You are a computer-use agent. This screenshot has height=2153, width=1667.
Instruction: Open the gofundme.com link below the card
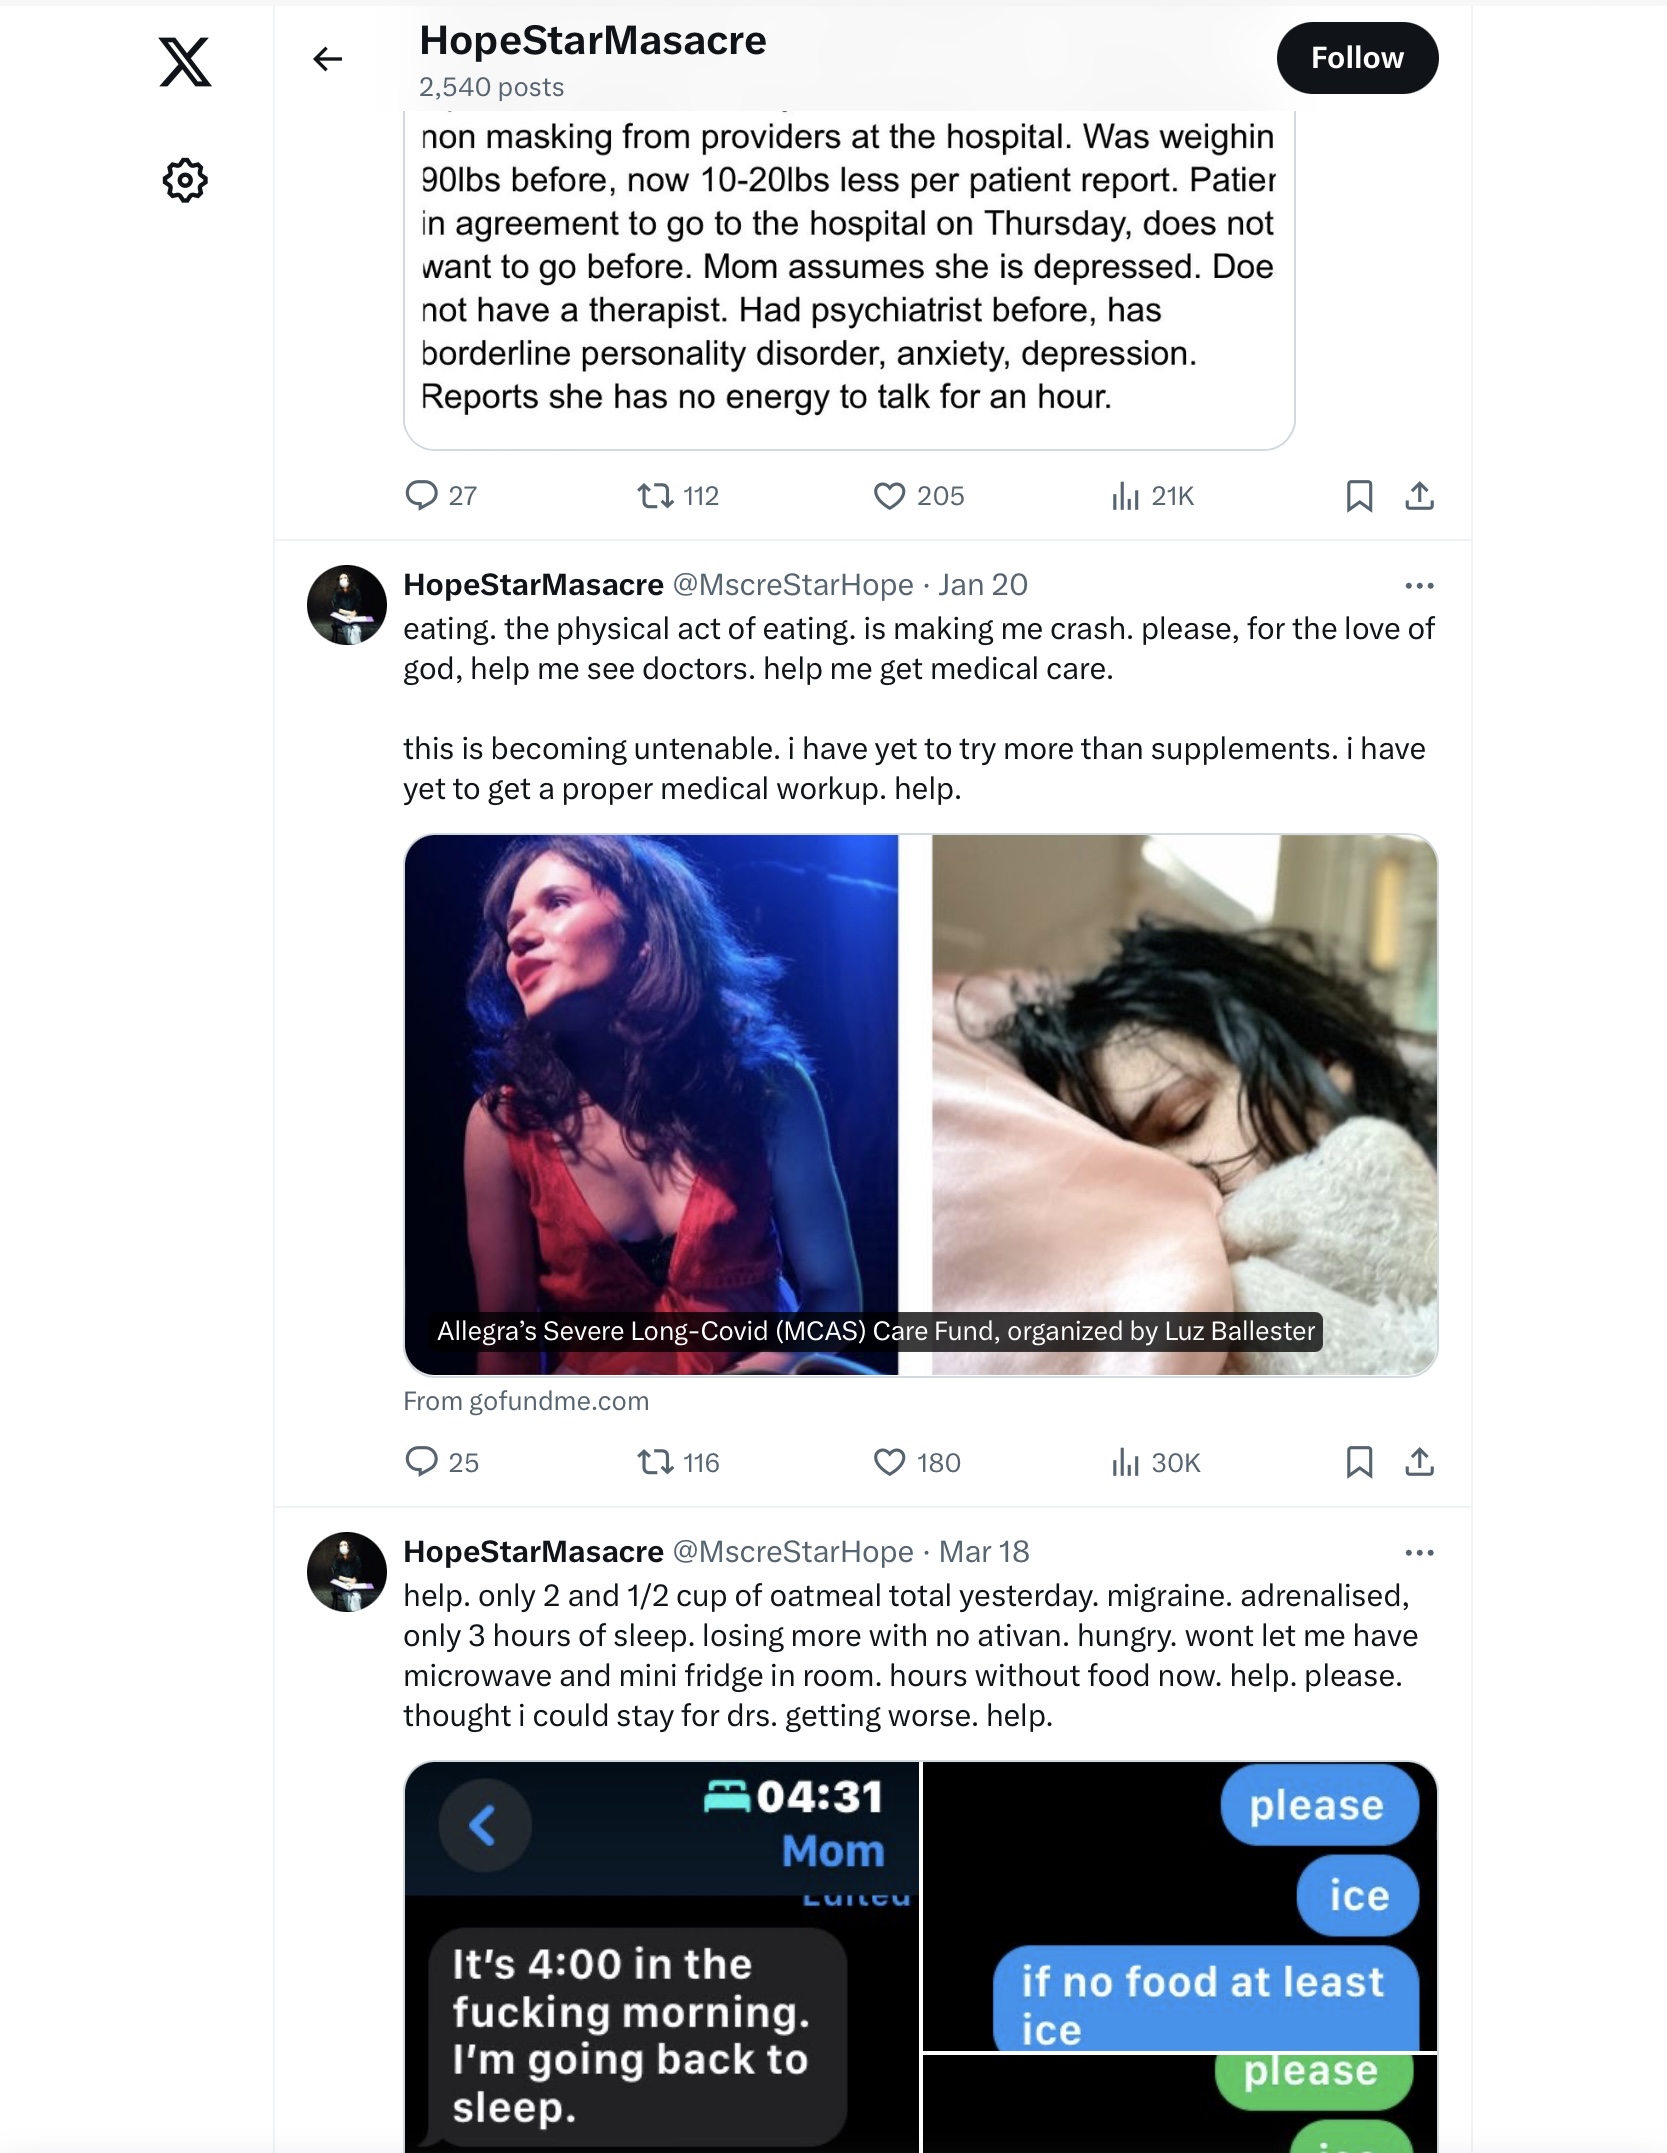pyautogui.click(x=526, y=1401)
